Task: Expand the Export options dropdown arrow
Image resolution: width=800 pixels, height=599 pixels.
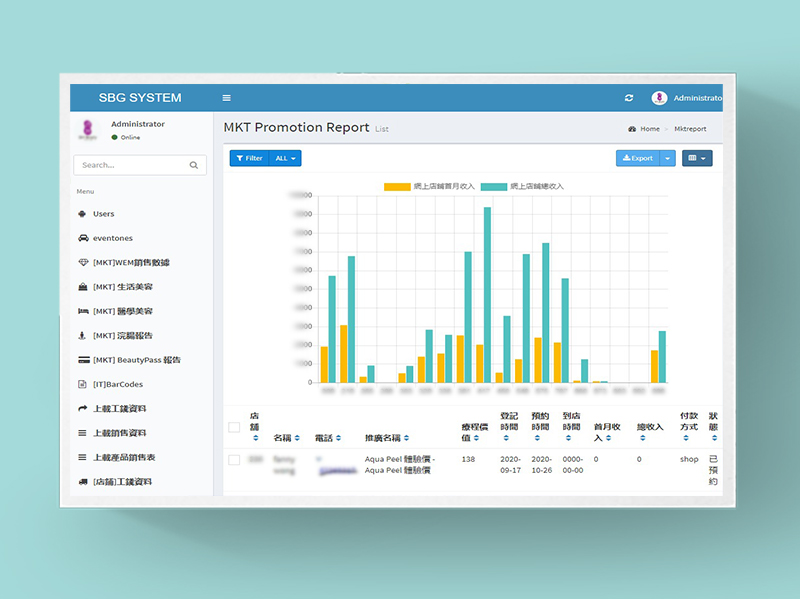Action: (x=668, y=158)
